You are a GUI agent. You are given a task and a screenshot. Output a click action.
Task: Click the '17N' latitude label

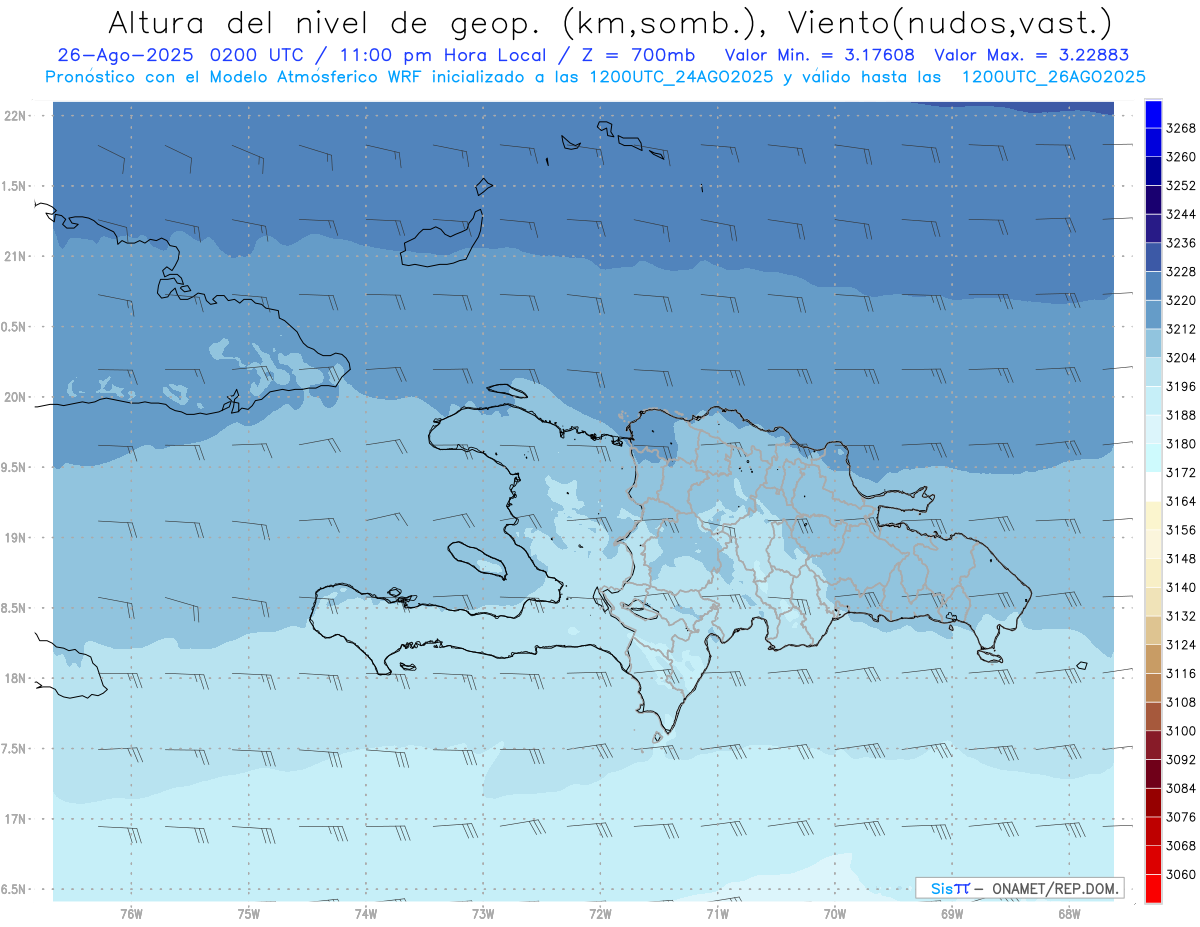(16, 819)
